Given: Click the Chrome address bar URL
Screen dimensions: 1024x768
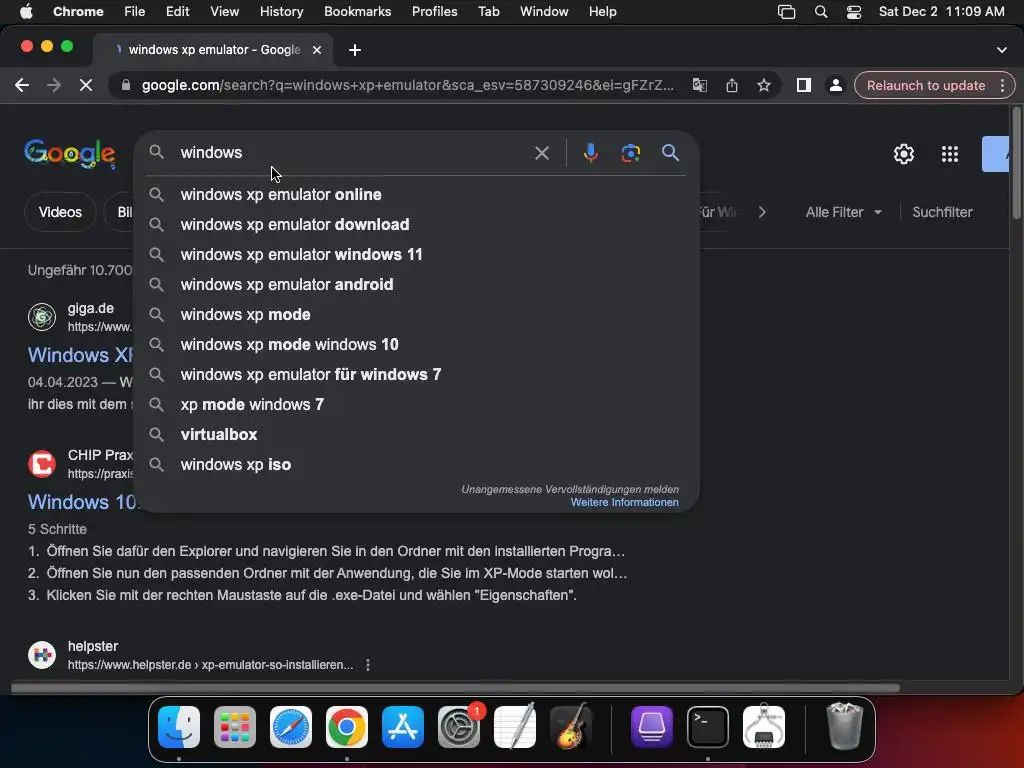Looking at the screenshot, I should point(408,86).
